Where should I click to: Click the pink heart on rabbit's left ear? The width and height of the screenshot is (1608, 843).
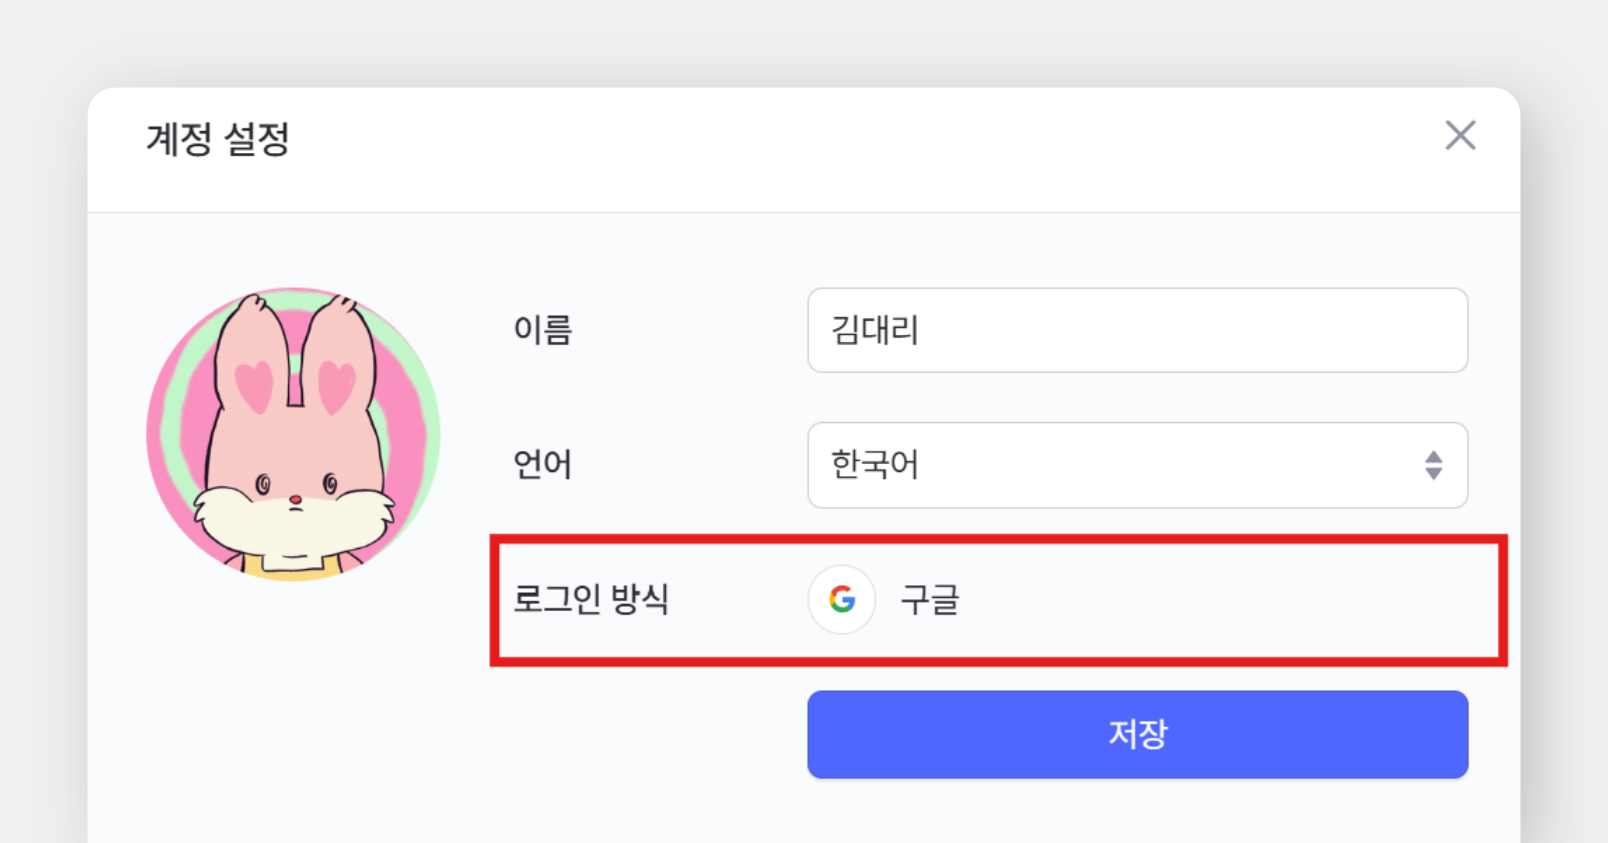[253, 385]
